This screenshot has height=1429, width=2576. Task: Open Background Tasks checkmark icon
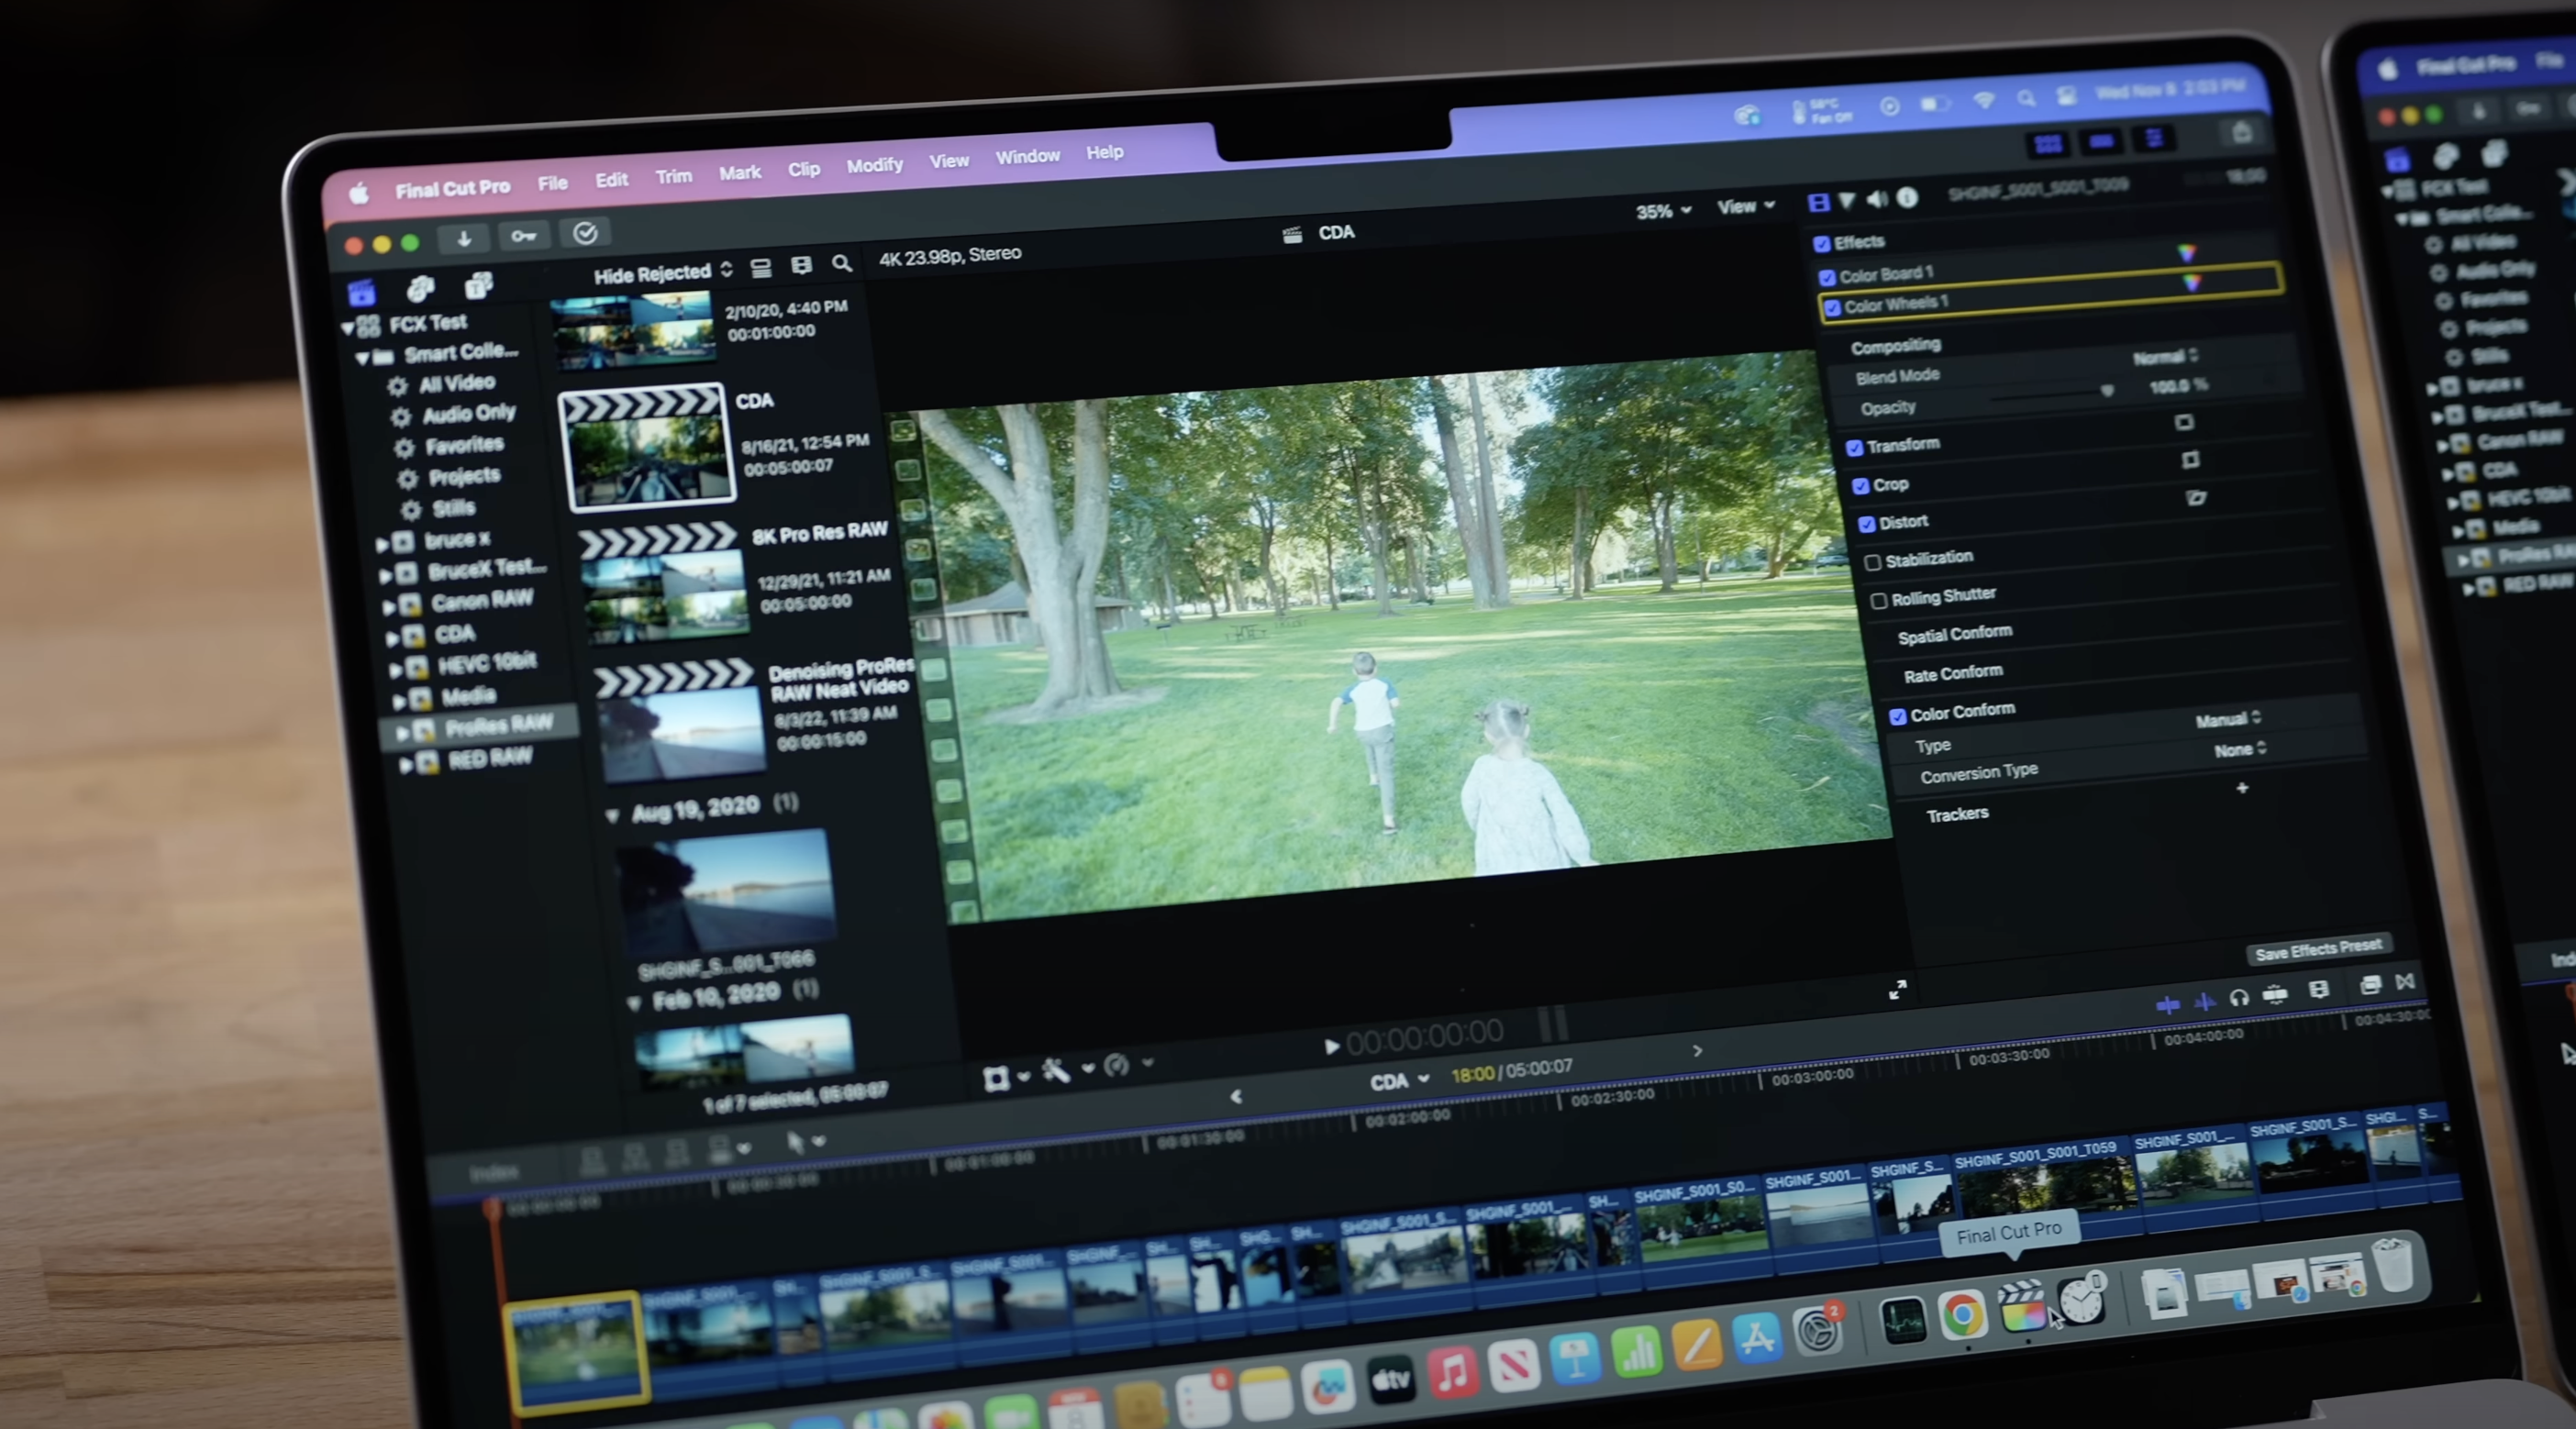585,233
